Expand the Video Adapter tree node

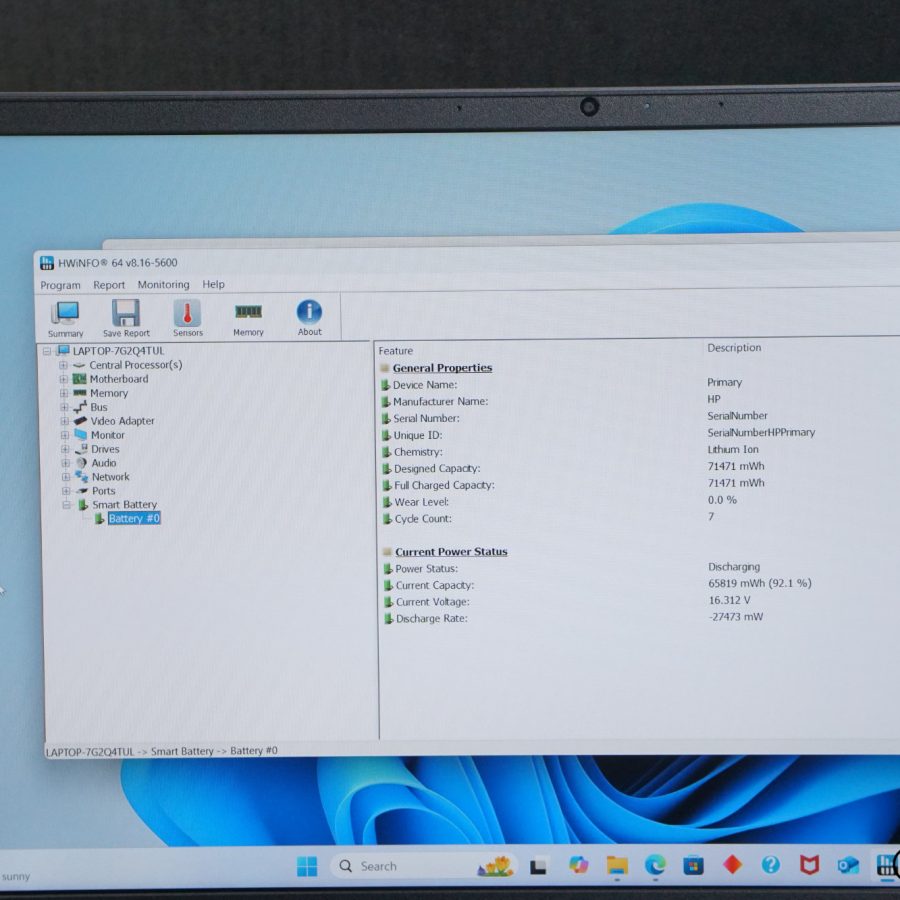tap(64, 421)
